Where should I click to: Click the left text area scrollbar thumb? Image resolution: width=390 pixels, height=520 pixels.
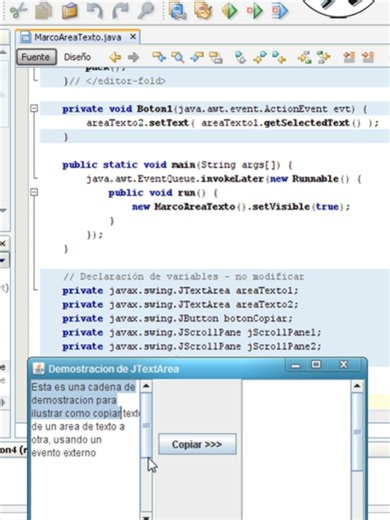point(146,425)
